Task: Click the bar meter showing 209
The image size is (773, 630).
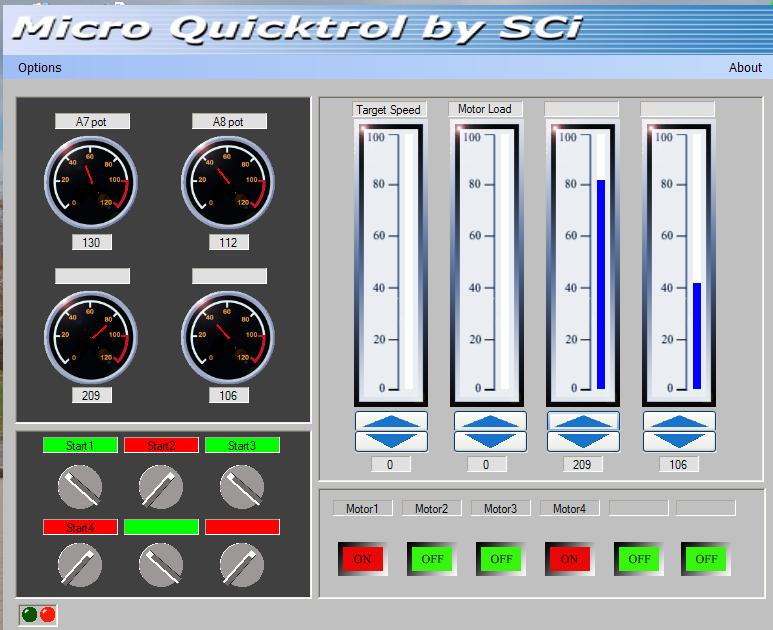Action: (583, 265)
